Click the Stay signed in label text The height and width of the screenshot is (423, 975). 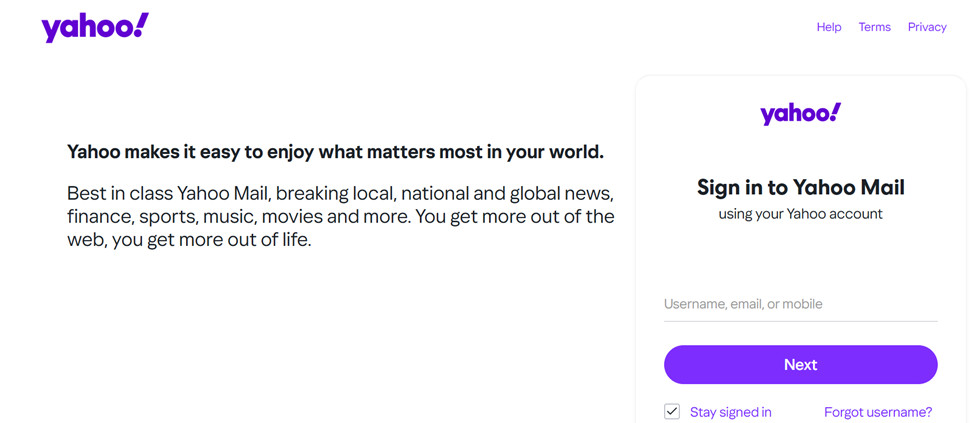tap(731, 412)
